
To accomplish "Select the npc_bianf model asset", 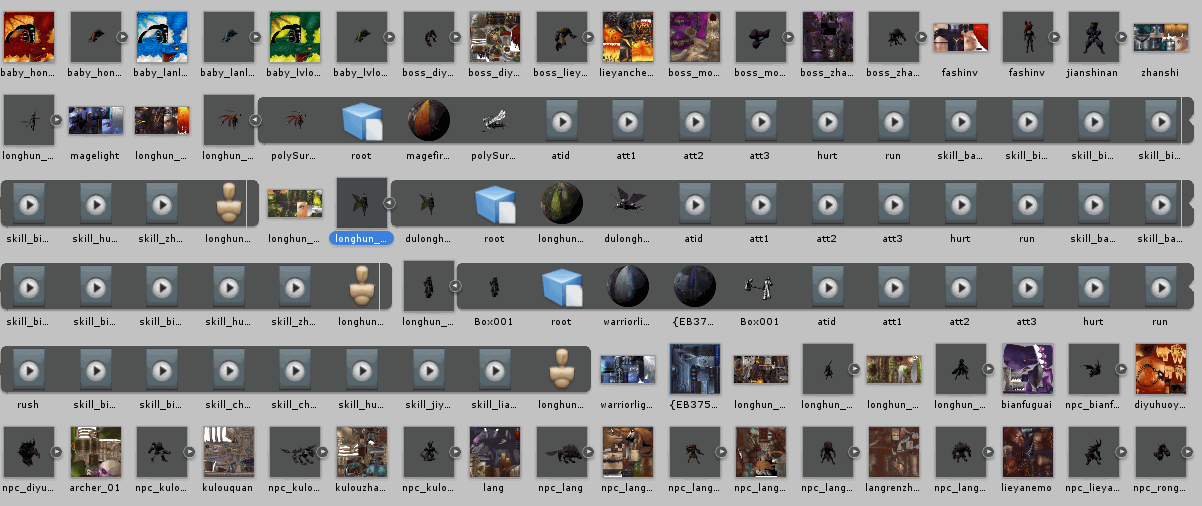I will click(x=1093, y=370).
